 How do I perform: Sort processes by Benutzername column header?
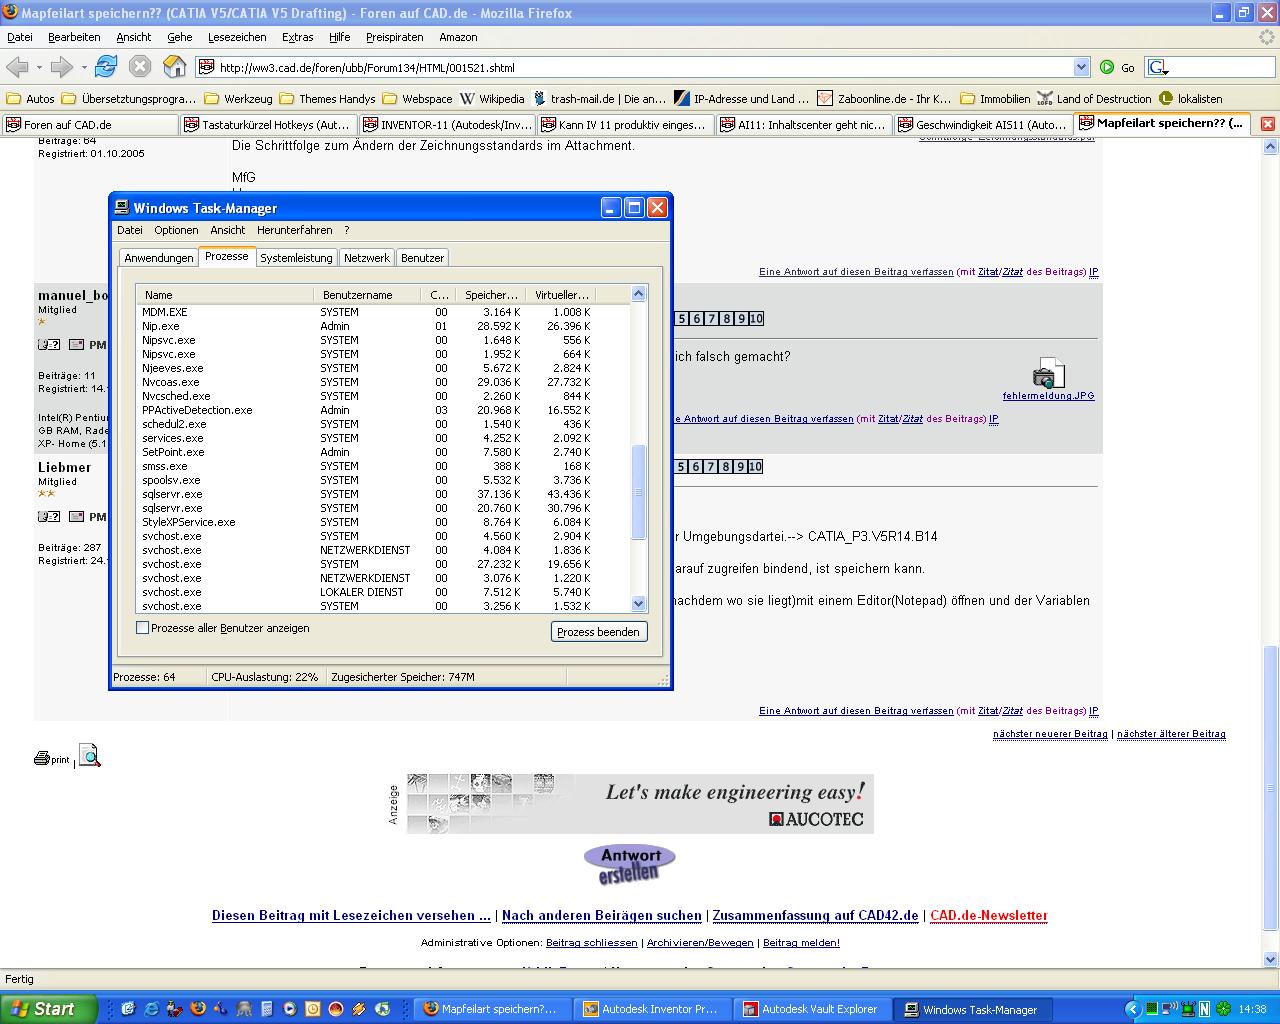pos(368,295)
